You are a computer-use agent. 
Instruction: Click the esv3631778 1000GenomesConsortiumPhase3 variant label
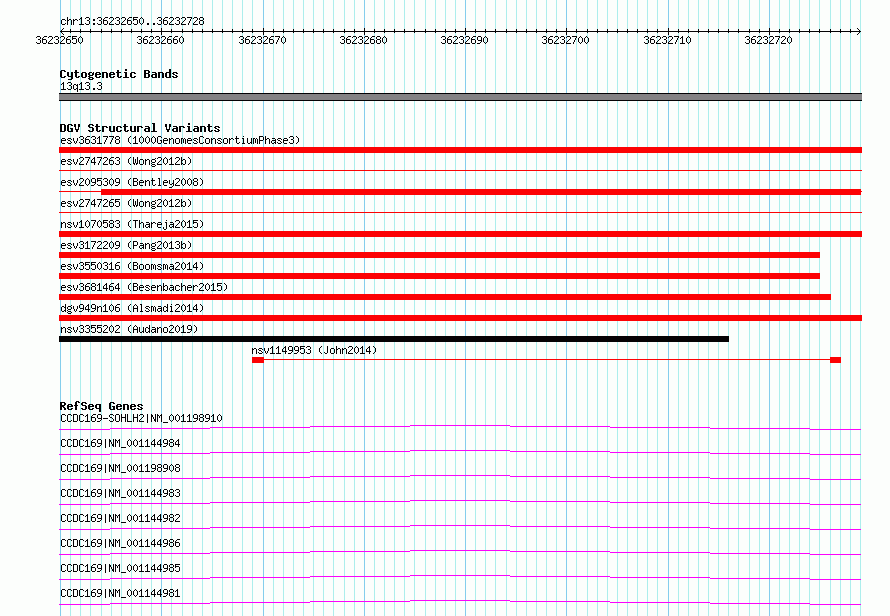pos(180,140)
